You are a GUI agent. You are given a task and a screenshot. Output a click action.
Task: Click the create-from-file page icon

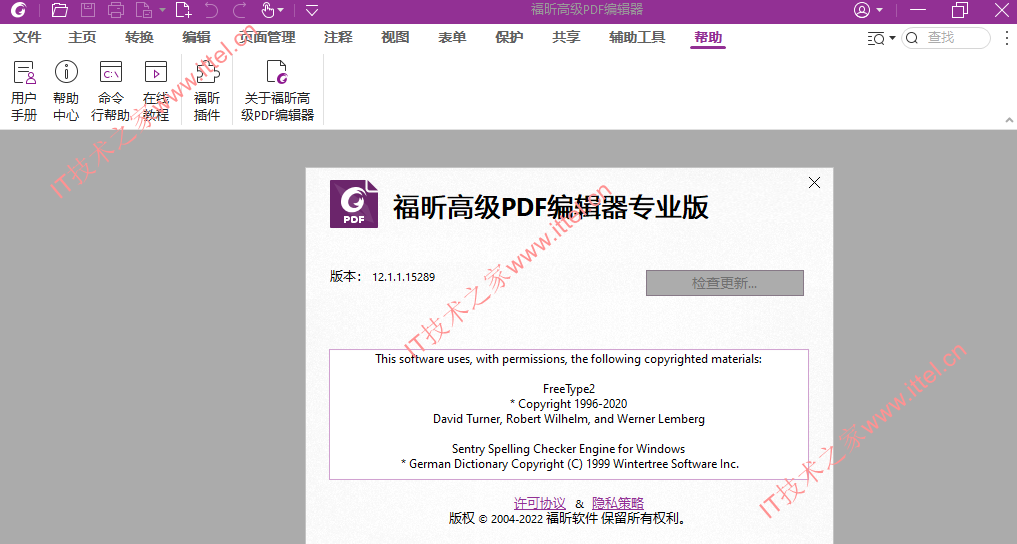[143, 10]
